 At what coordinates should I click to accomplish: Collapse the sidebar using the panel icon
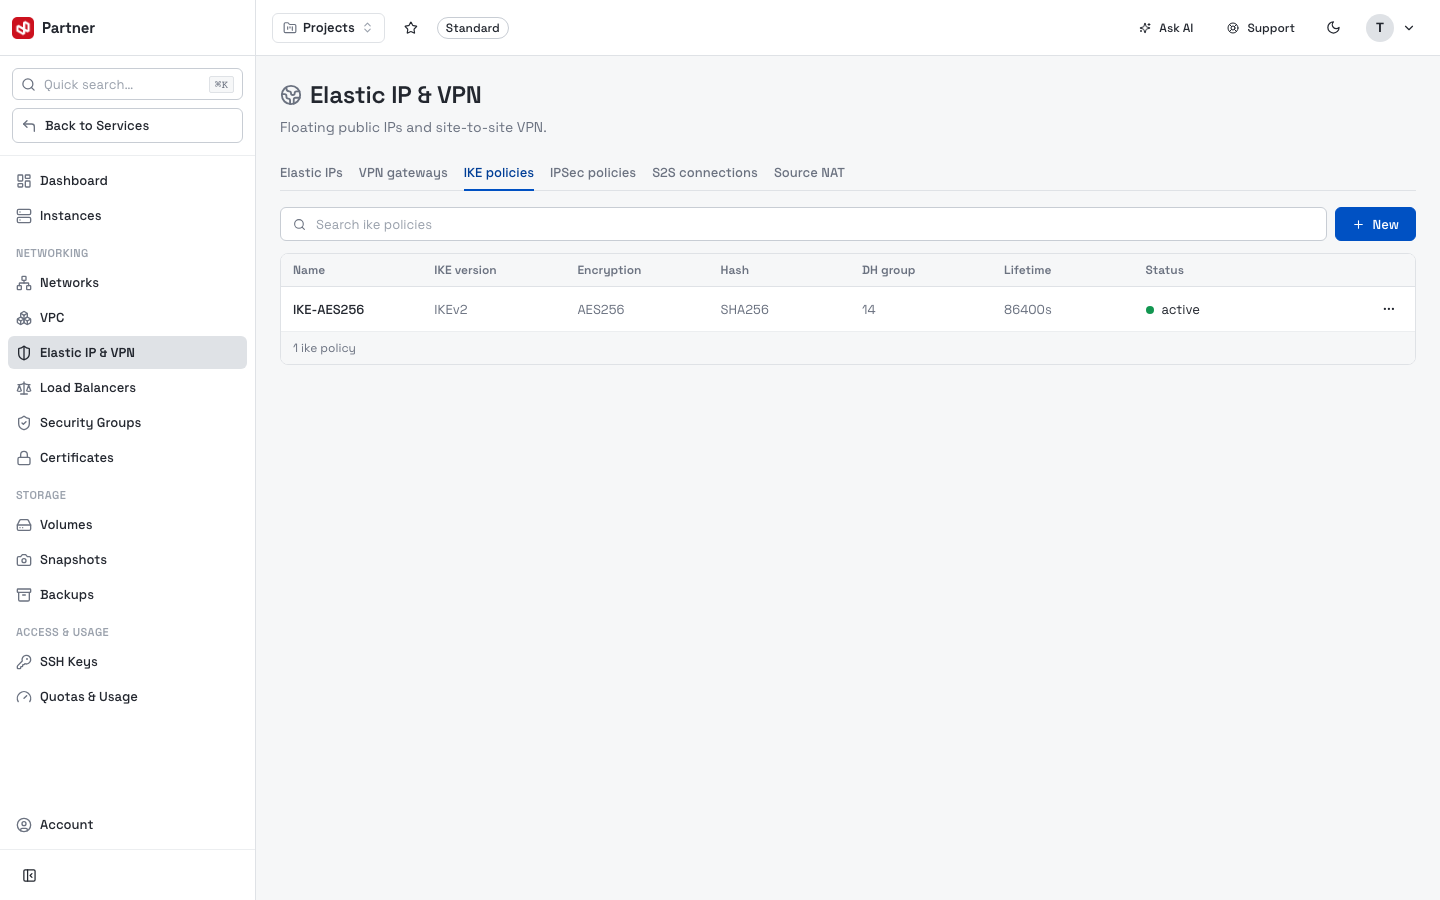pos(30,876)
